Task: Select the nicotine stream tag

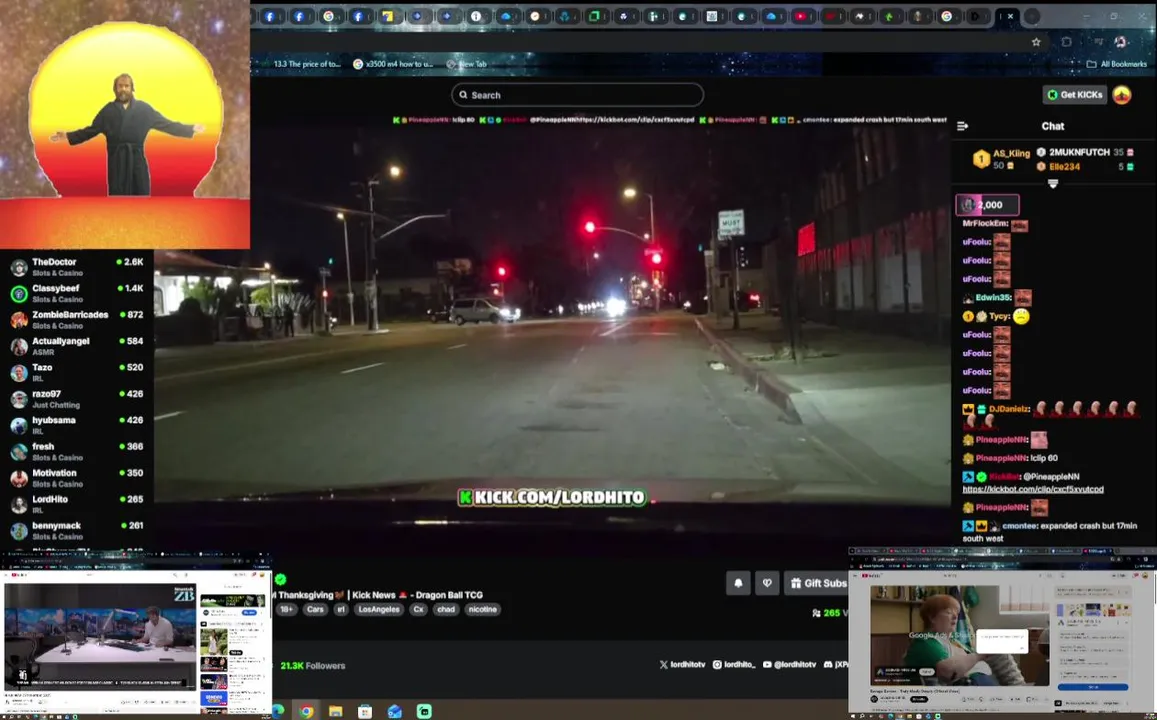Action: click(x=483, y=609)
